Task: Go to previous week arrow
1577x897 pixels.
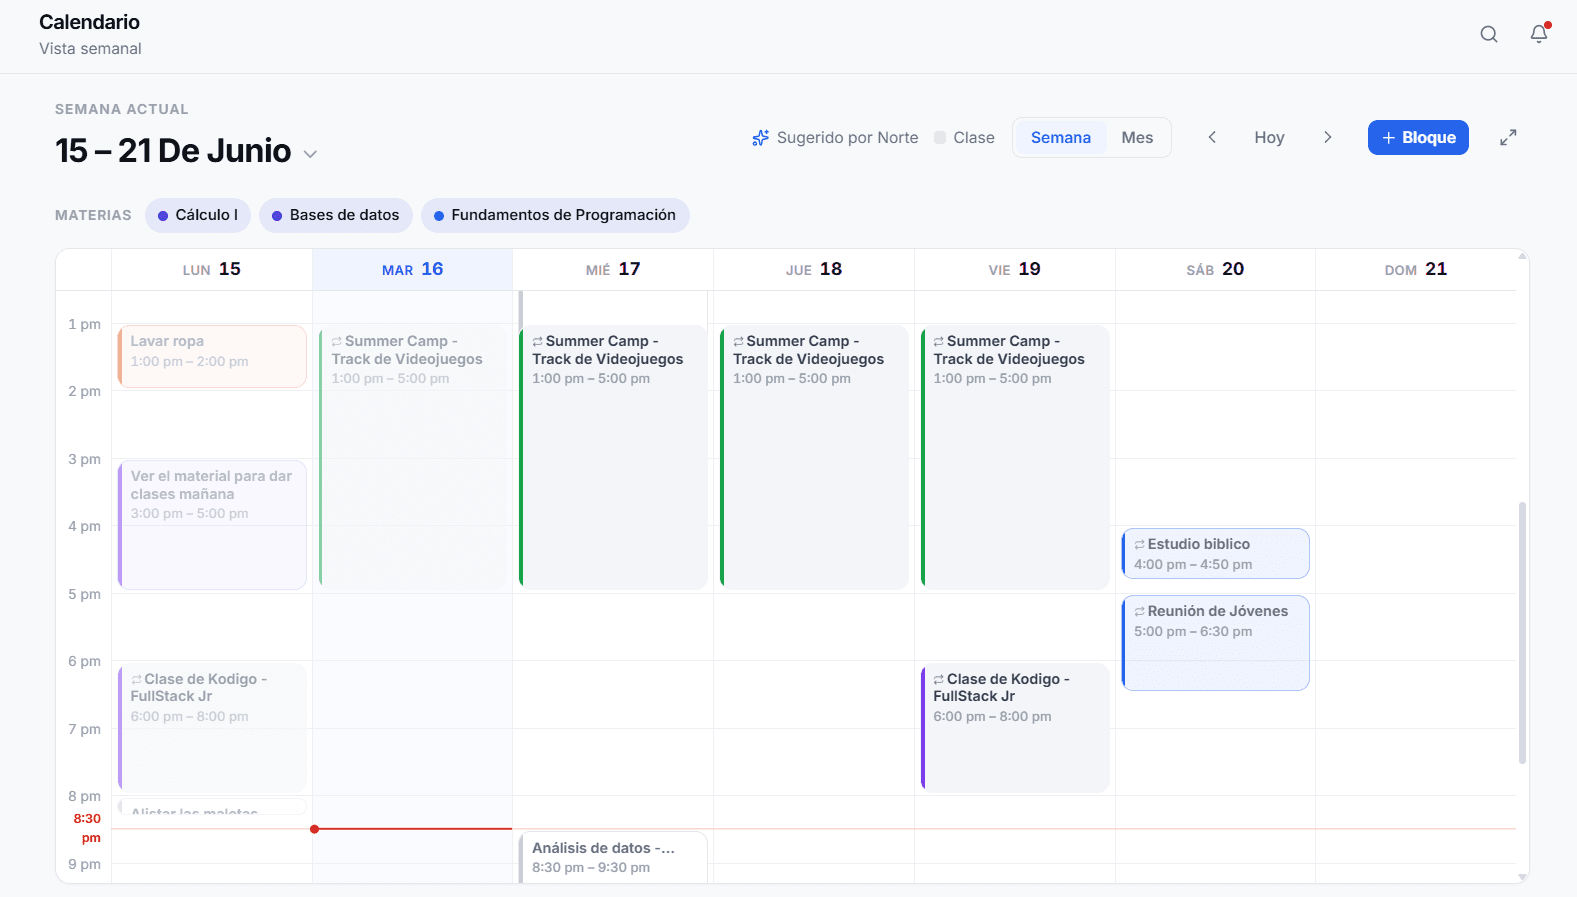Action: [1212, 137]
